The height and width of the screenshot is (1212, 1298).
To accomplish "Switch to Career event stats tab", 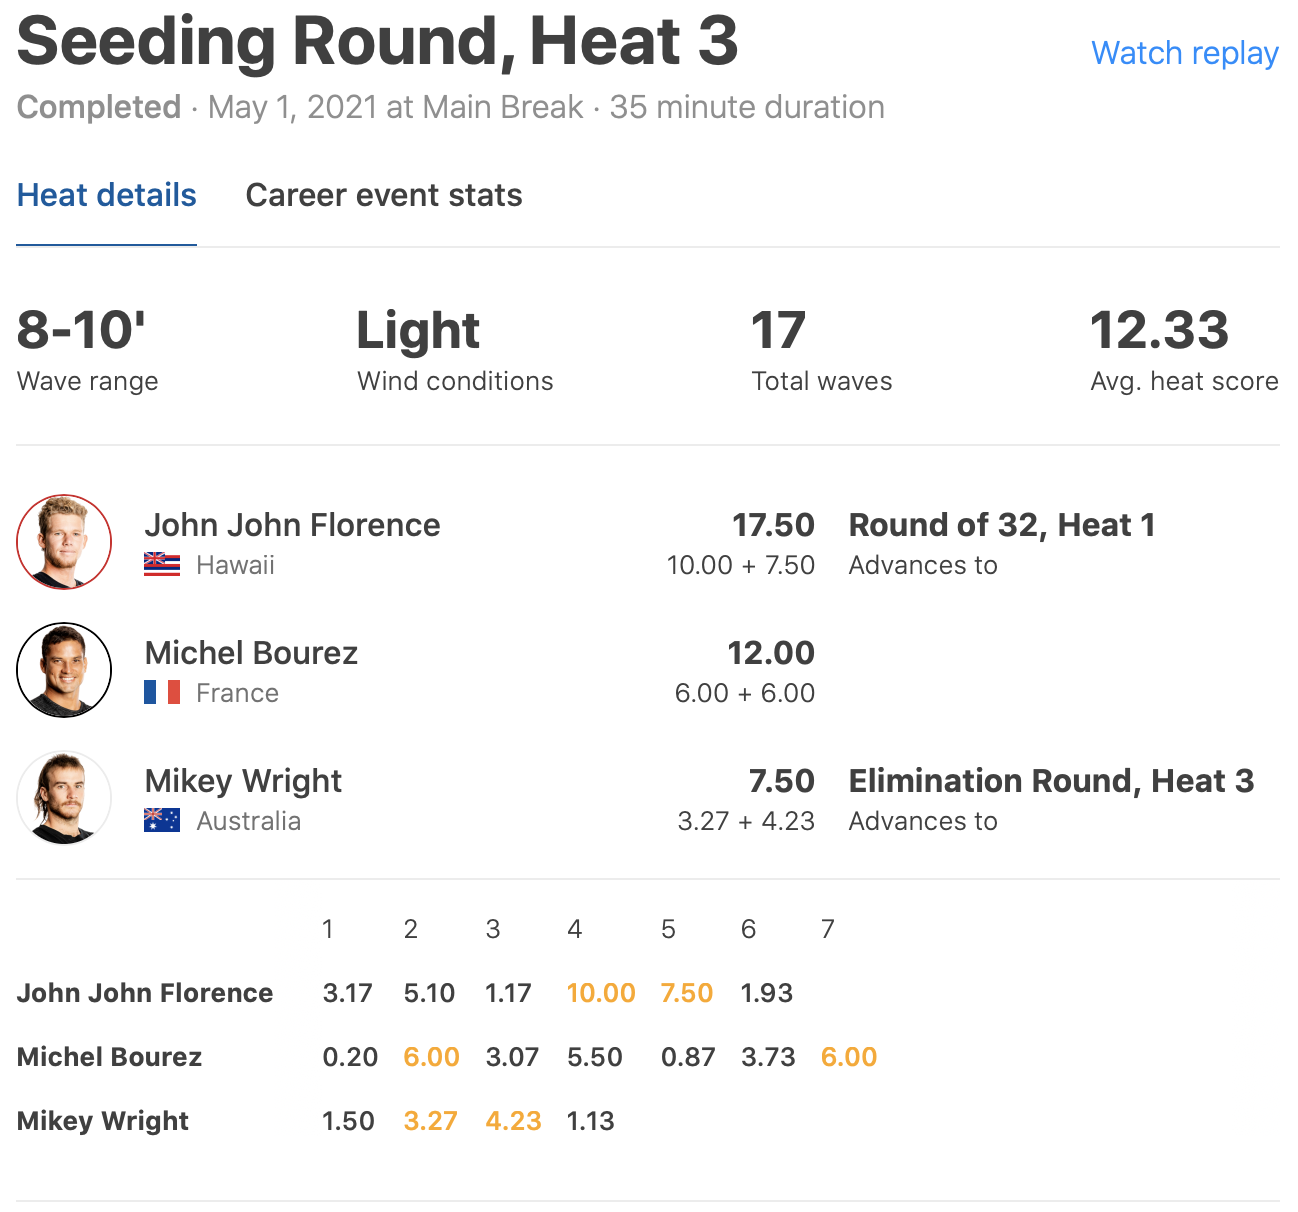I will (x=384, y=195).
